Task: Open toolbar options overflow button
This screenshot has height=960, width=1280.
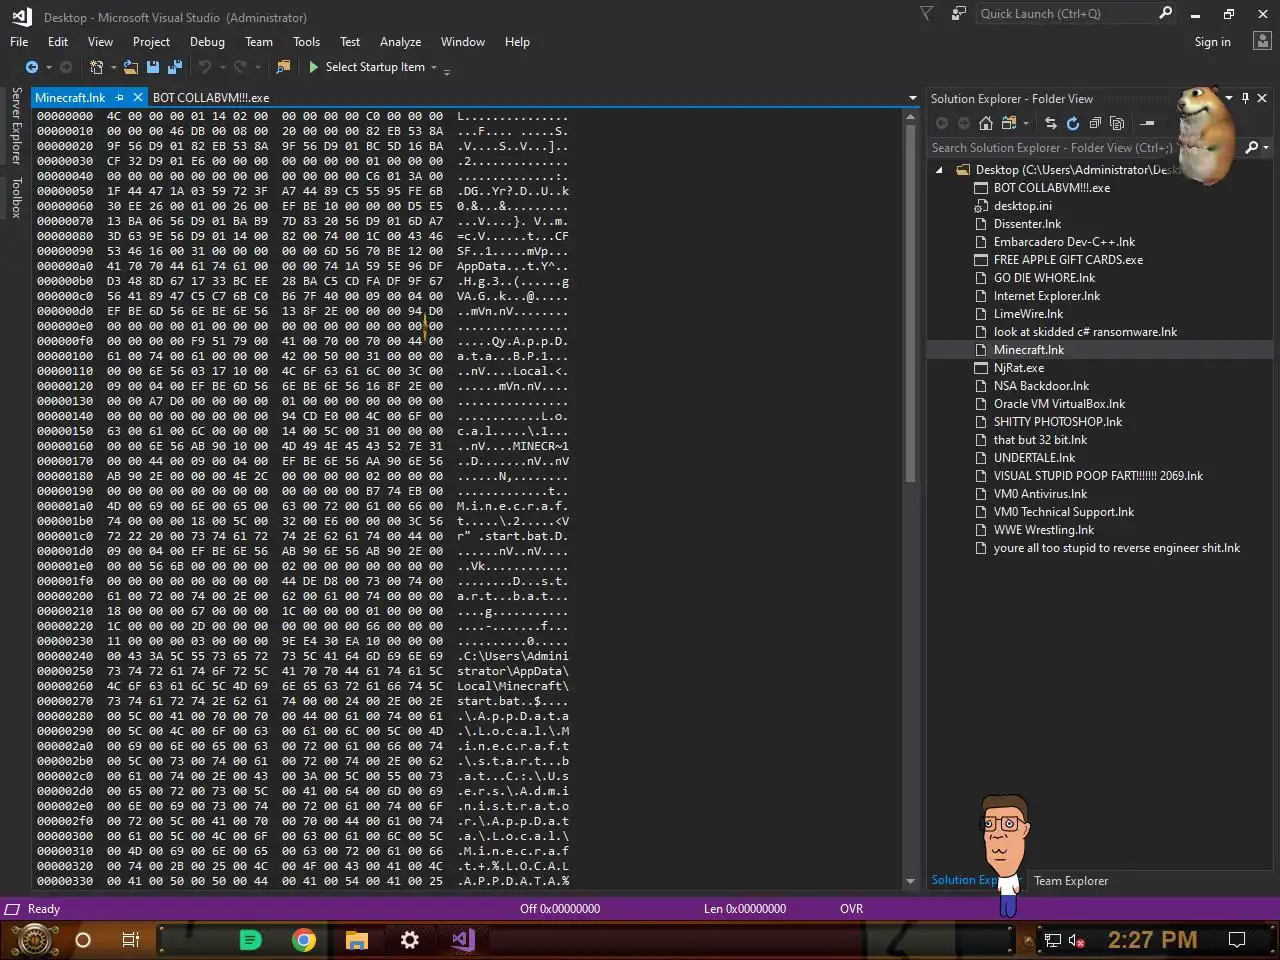Action: (x=447, y=70)
